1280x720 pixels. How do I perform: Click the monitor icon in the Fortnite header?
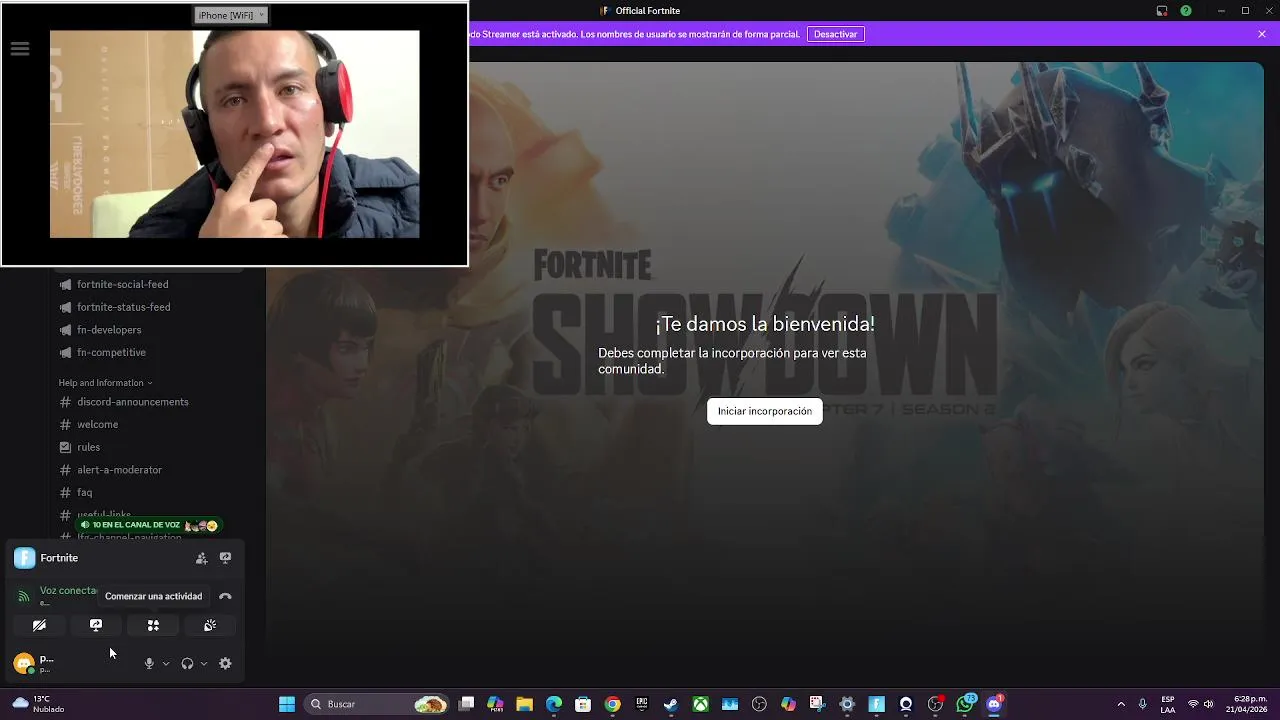225,558
